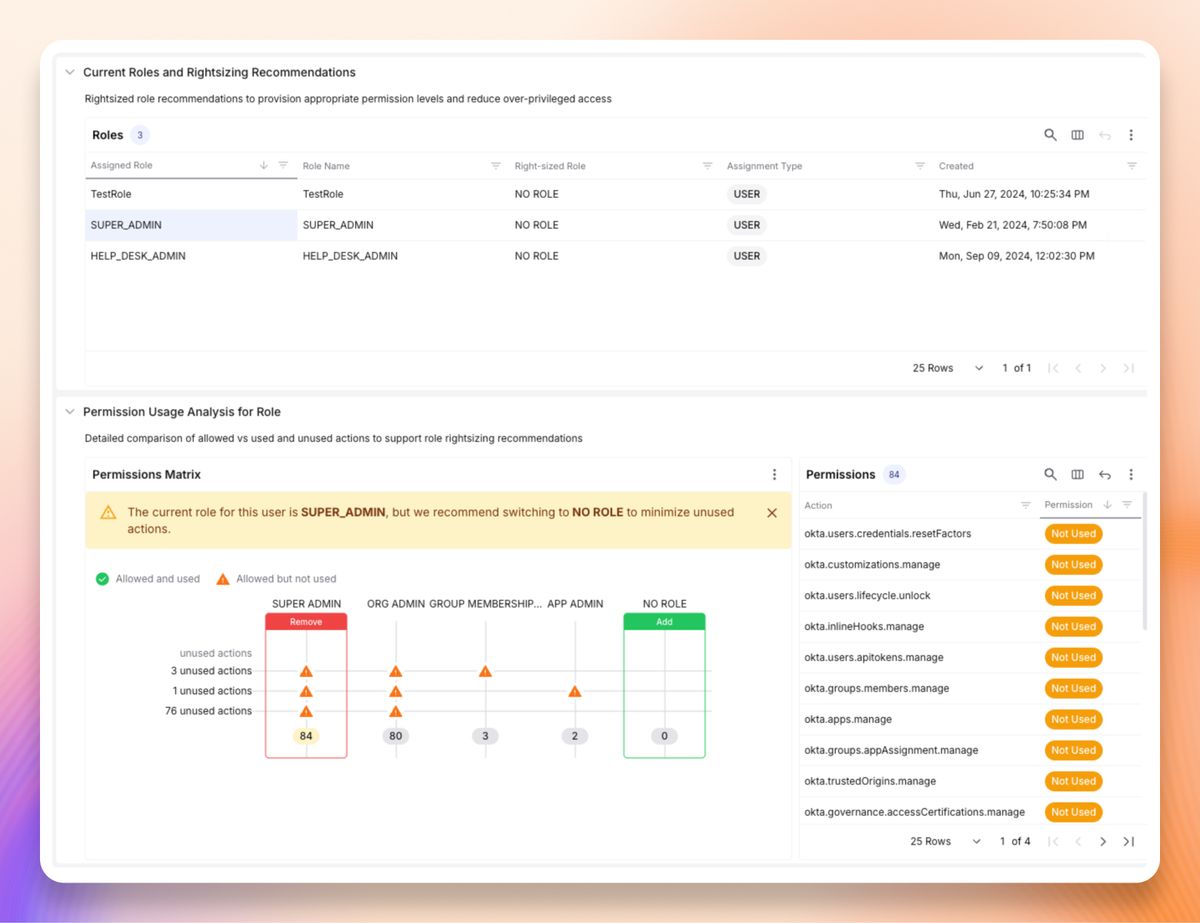Viewport: 1200px width, 923px height.
Task: Open column chooser in Permissions table
Action: pyautogui.click(x=1077, y=474)
